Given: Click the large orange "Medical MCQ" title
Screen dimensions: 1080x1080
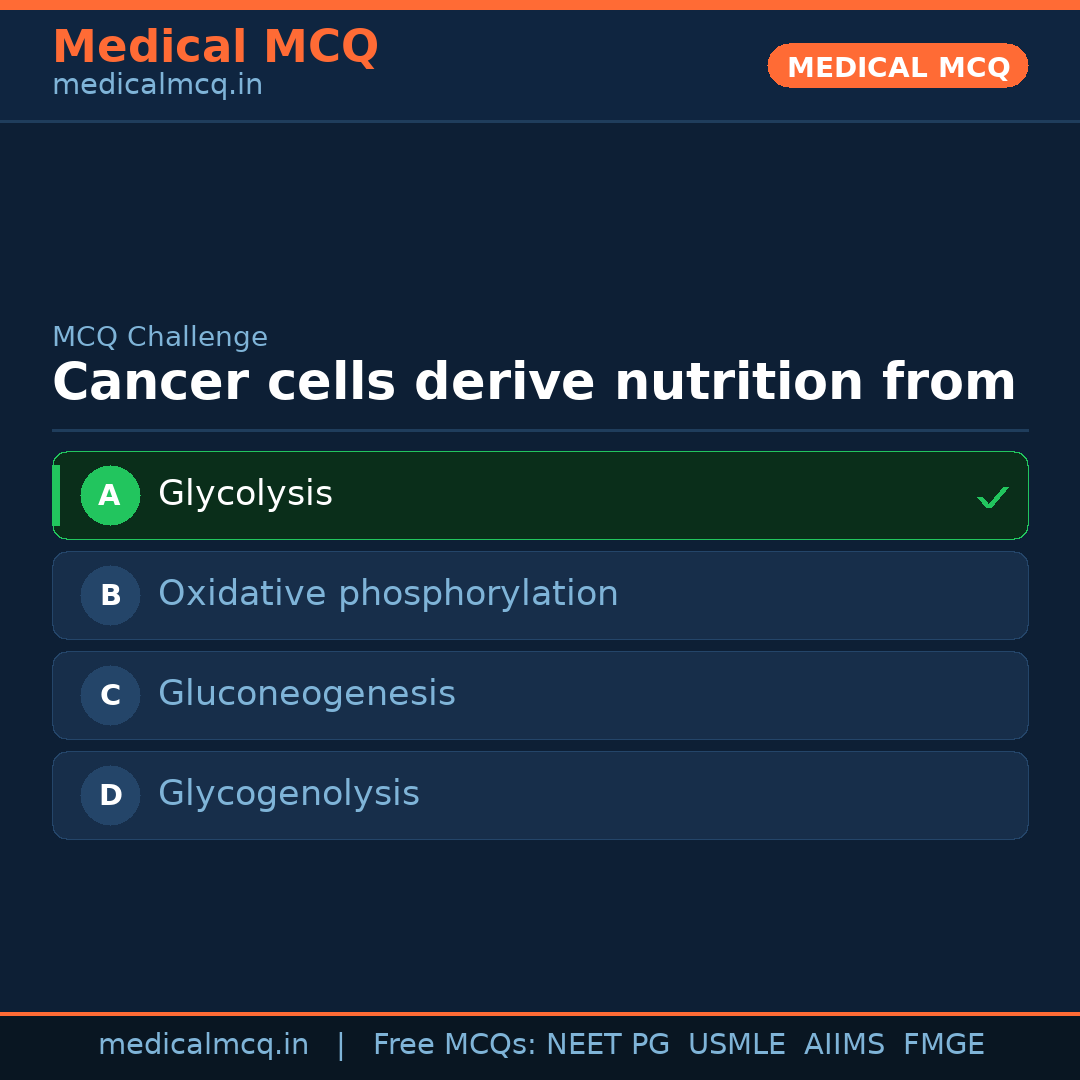Looking at the screenshot, I should [x=215, y=47].
